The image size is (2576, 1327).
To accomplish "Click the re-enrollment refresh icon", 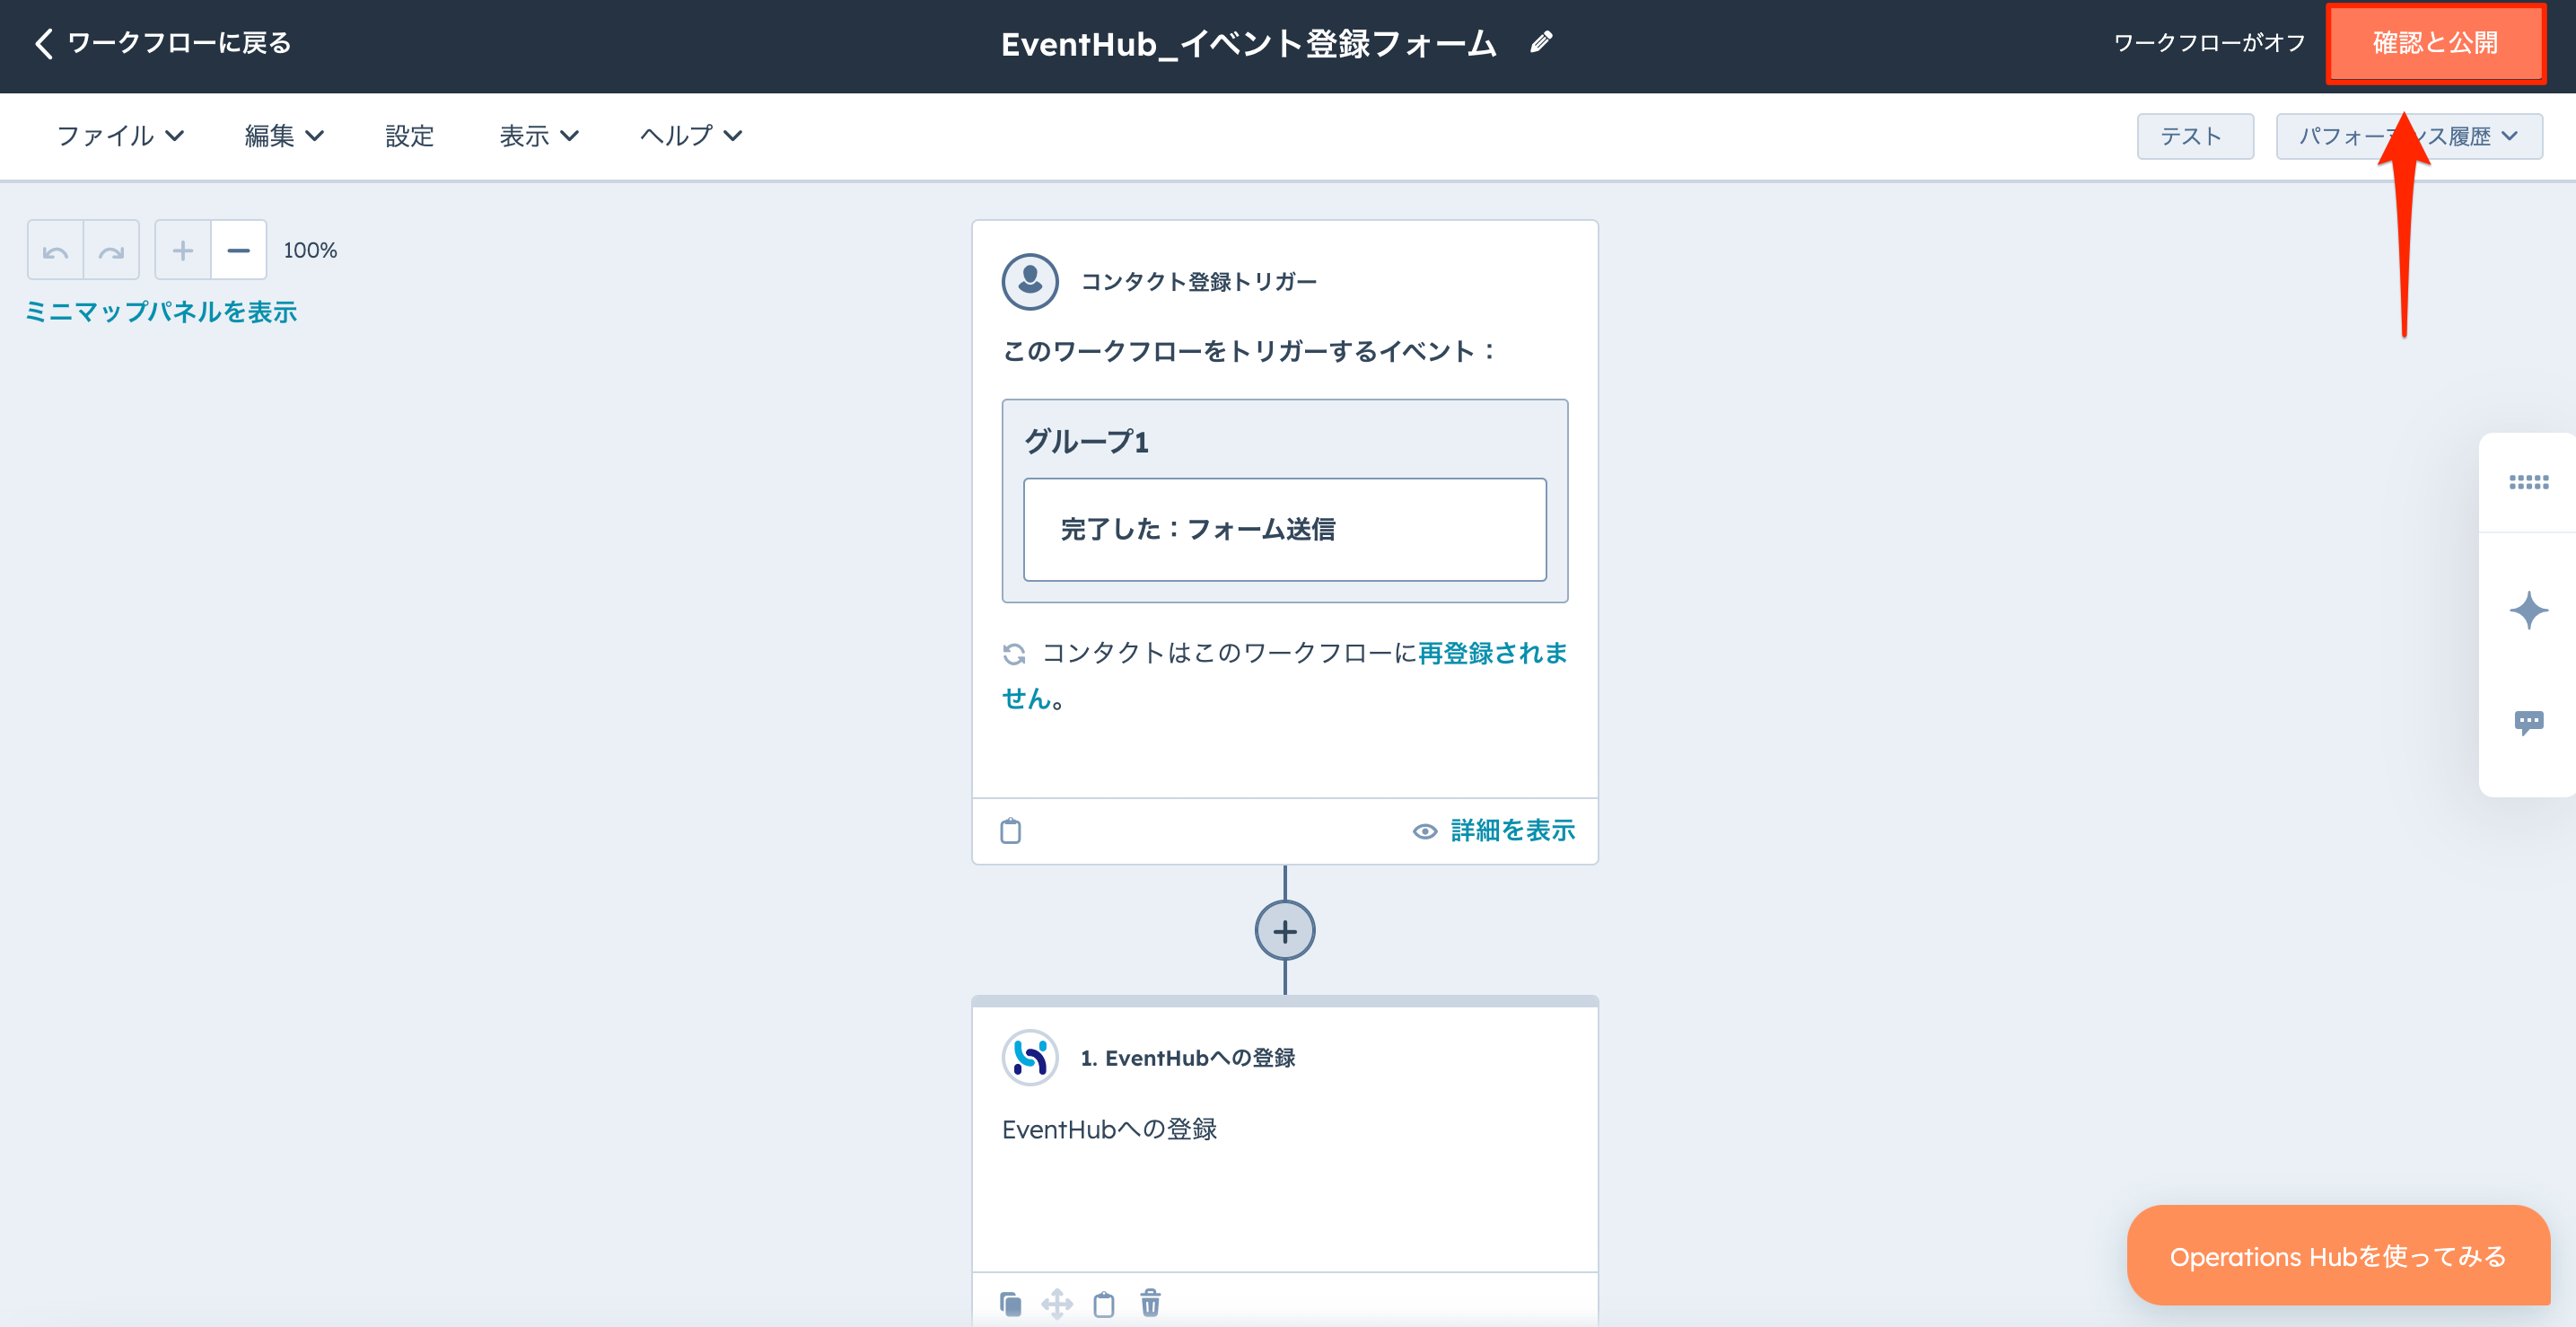I will (x=1014, y=654).
